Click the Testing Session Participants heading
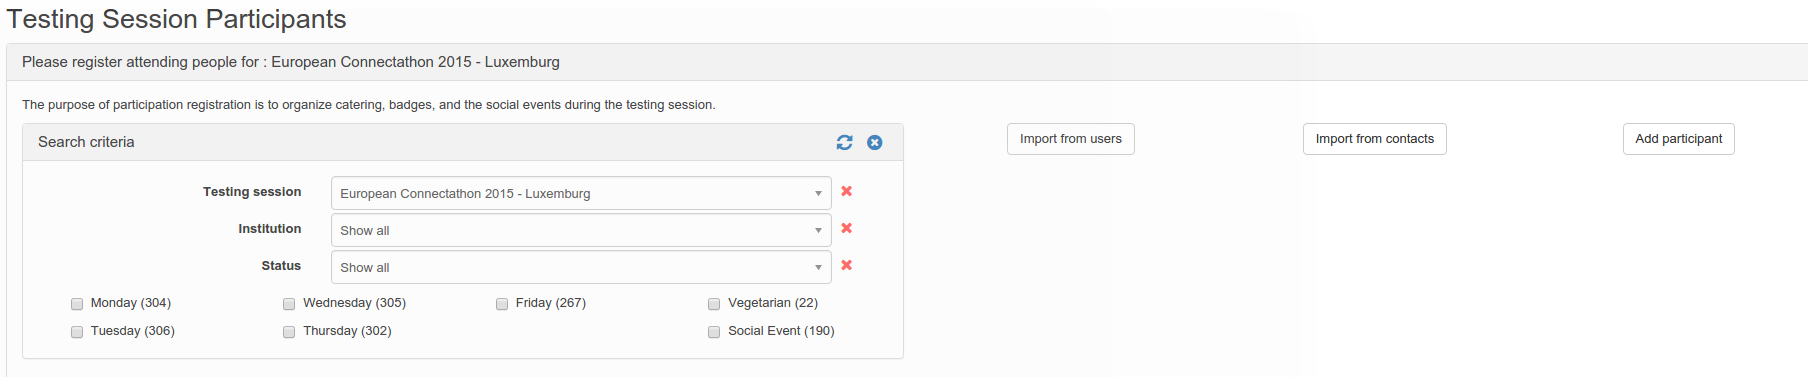The height and width of the screenshot is (377, 1808). point(177,19)
